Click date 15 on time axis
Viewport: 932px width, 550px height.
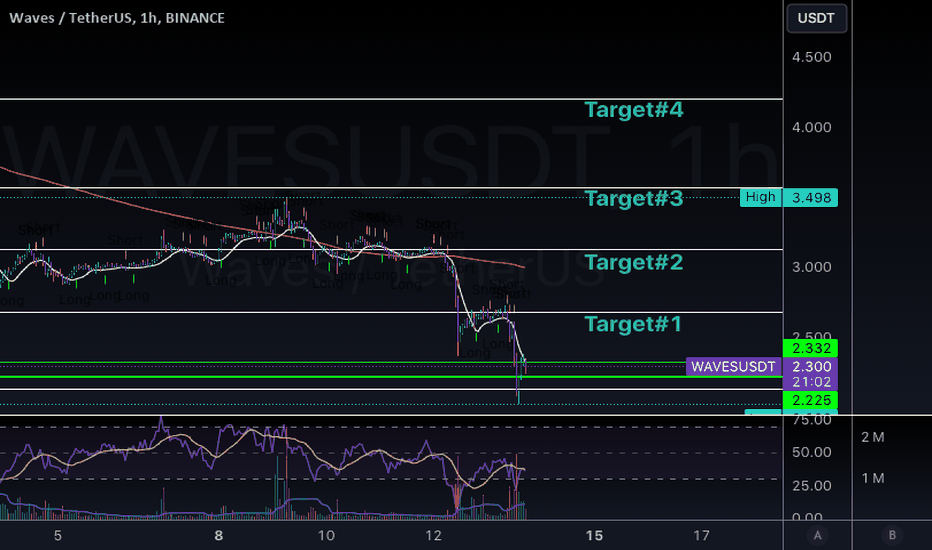pyautogui.click(x=594, y=536)
